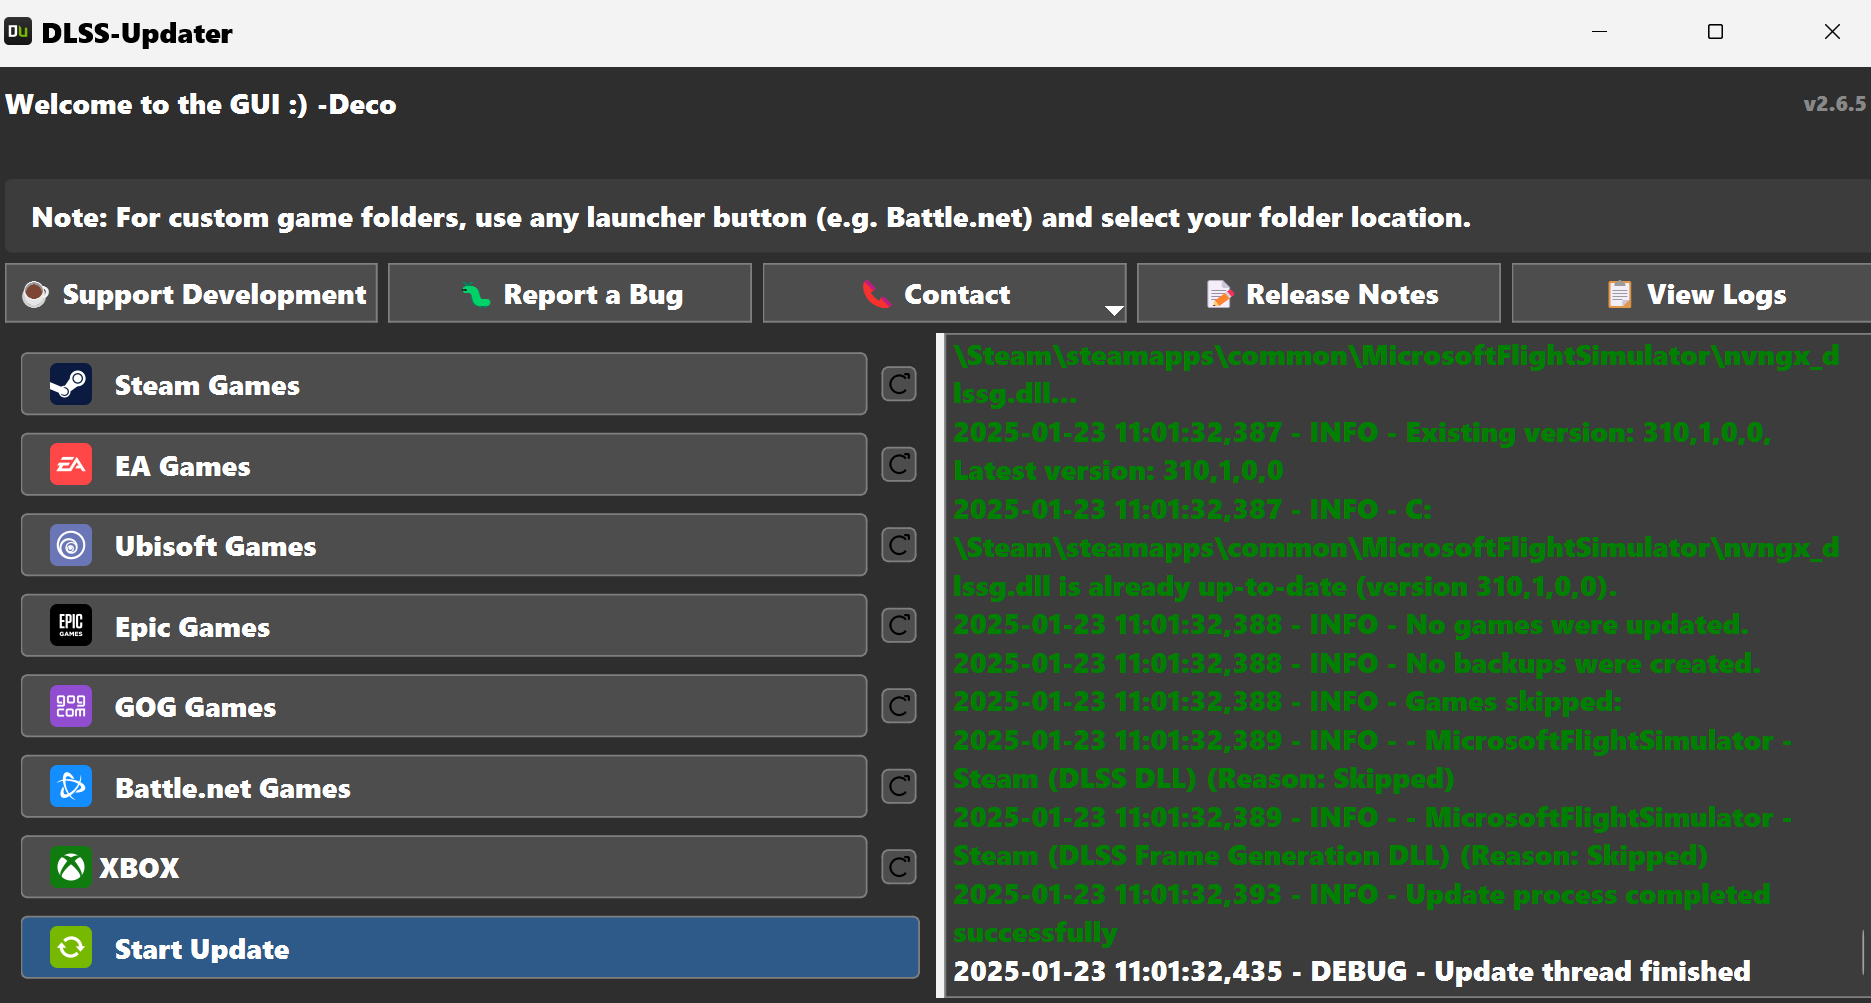This screenshot has width=1871, height=1003.
Task: Click the "Update thread finished" DEBUG log line
Action: [x=1352, y=971]
